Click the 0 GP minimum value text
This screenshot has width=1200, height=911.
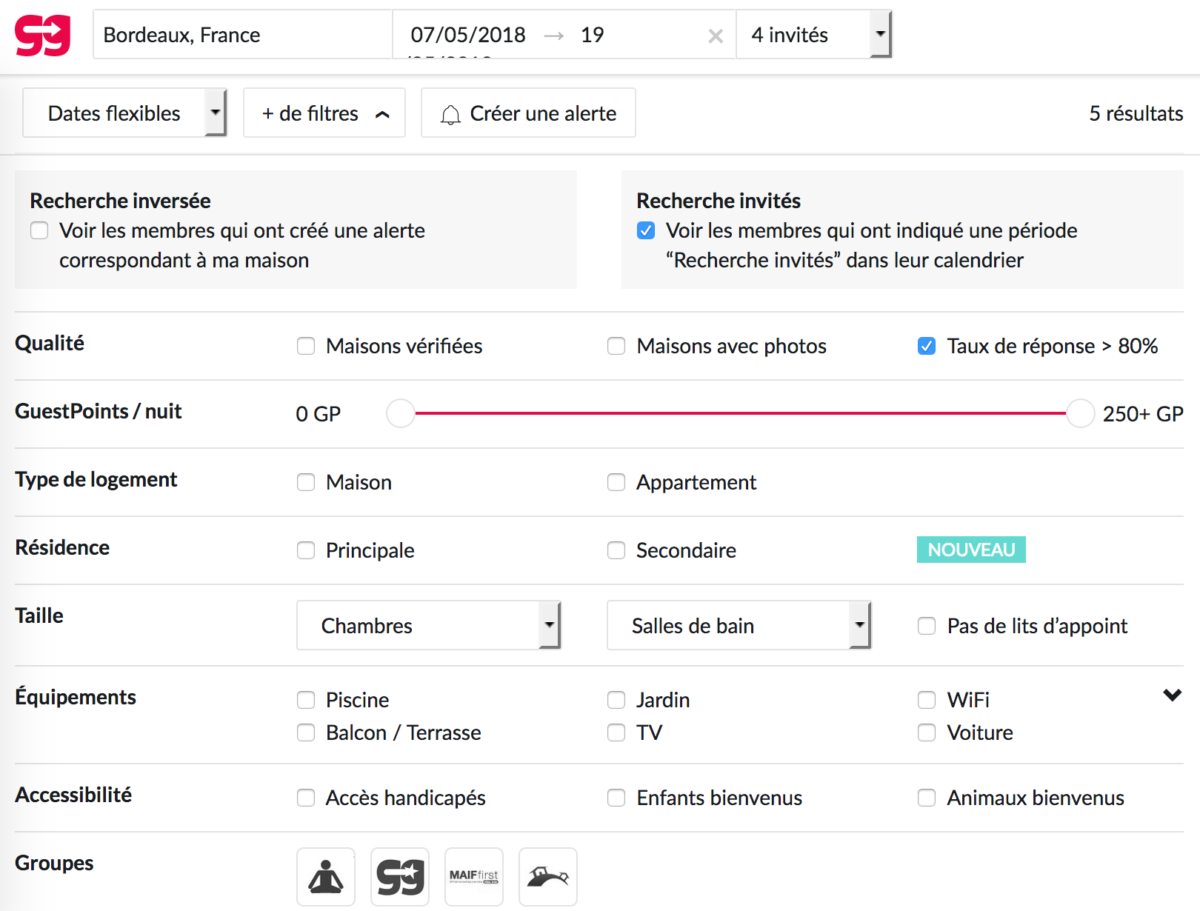pos(319,414)
